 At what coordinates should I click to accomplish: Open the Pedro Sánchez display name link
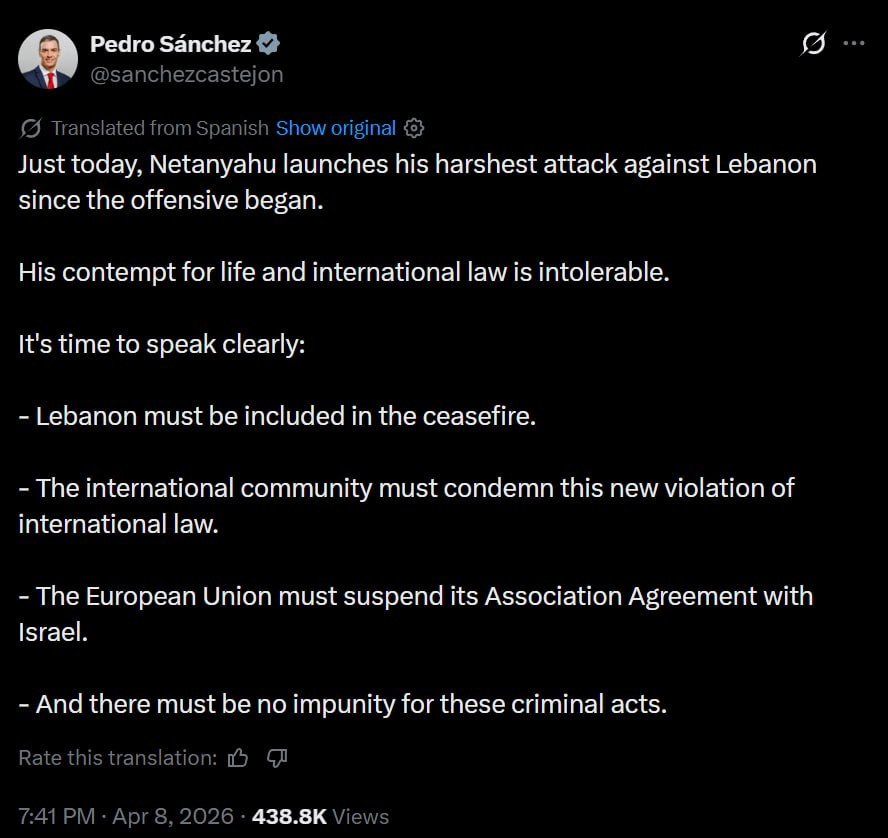tap(170, 44)
